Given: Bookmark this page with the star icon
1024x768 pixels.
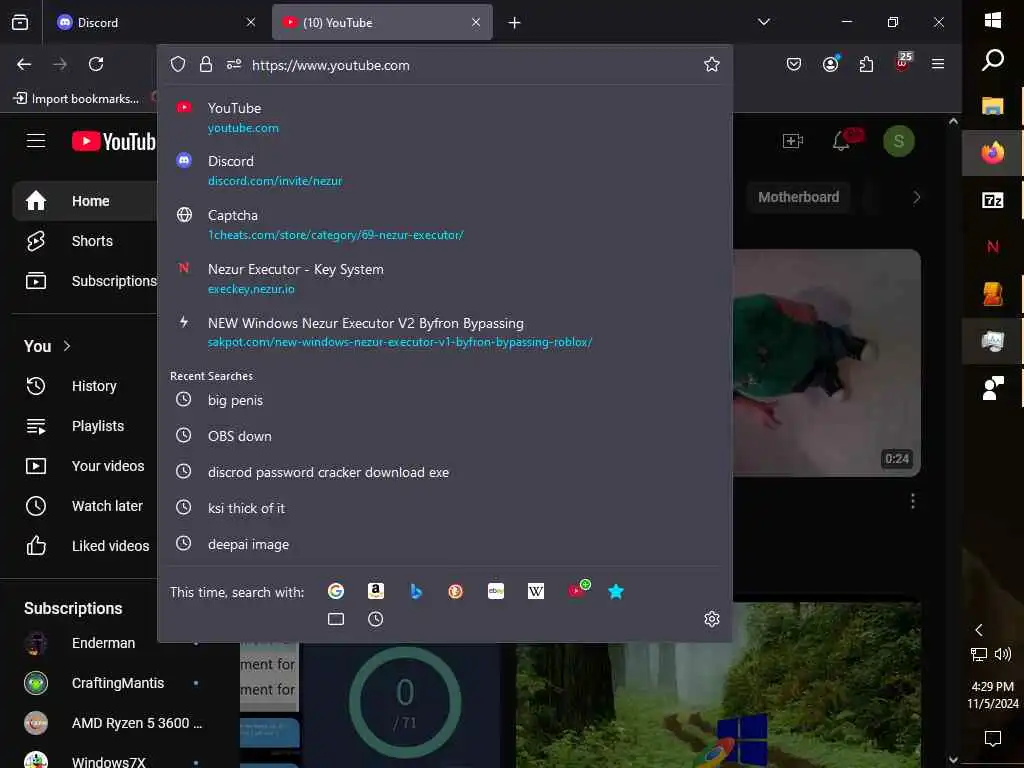Looking at the screenshot, I should pos(712,64).
